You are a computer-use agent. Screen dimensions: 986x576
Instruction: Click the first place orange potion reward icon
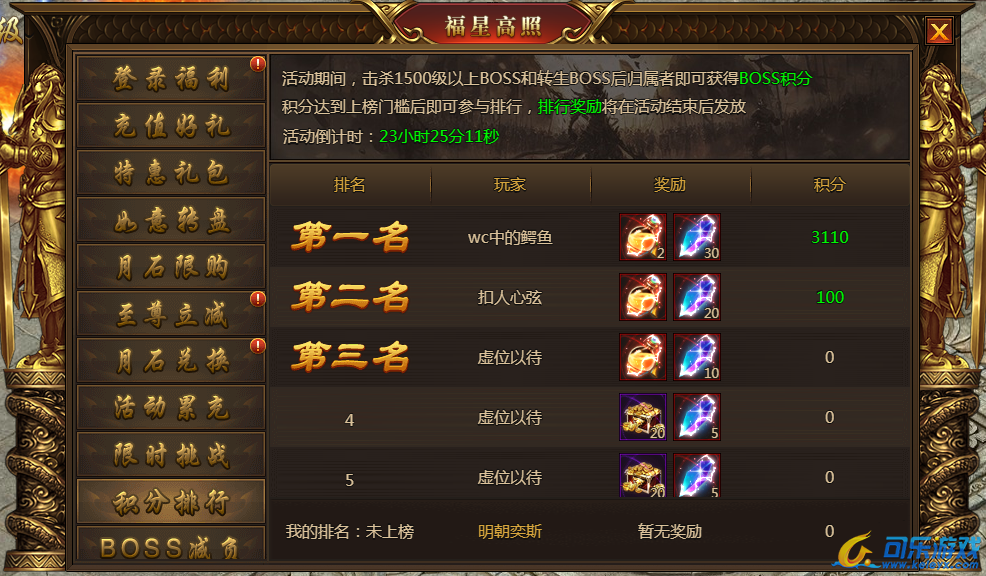click(643, 237)
